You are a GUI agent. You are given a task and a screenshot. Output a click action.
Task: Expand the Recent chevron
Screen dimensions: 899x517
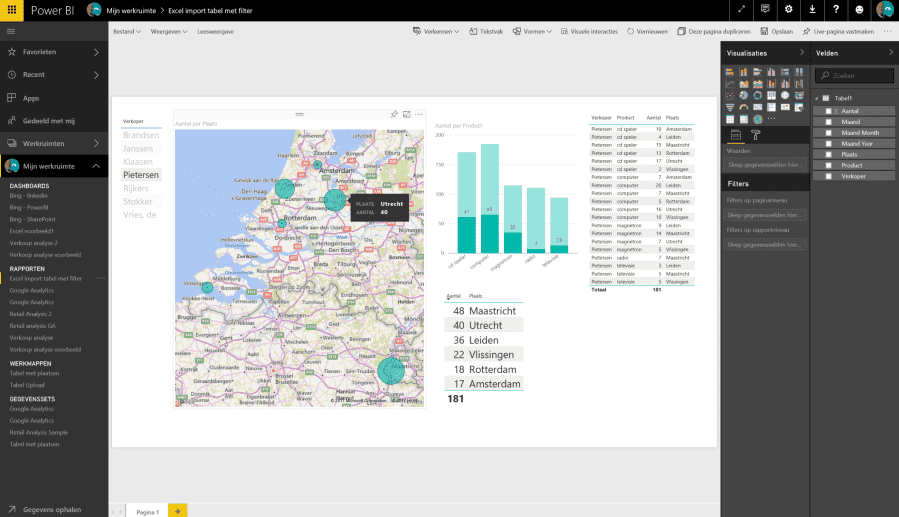(x=96, y=75)
